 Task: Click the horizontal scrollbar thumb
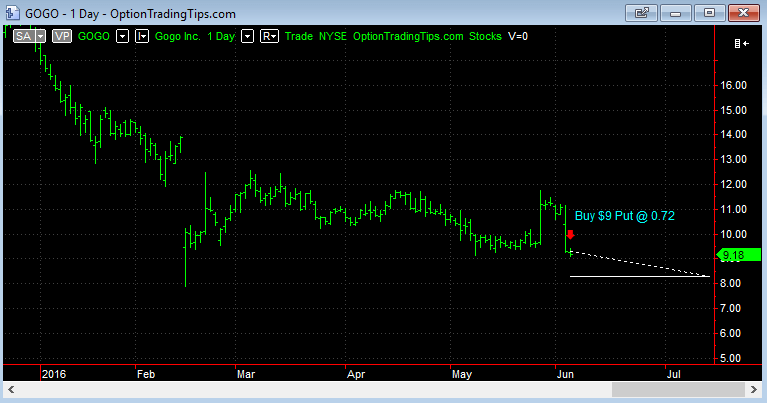click(678, 390)
